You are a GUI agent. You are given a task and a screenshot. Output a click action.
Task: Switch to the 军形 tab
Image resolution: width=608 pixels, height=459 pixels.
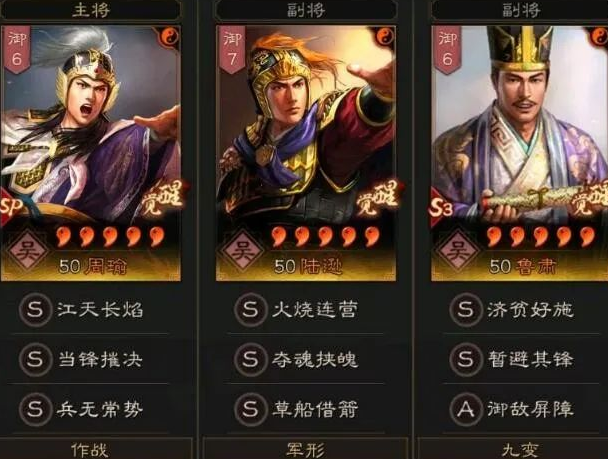[306, 449]
